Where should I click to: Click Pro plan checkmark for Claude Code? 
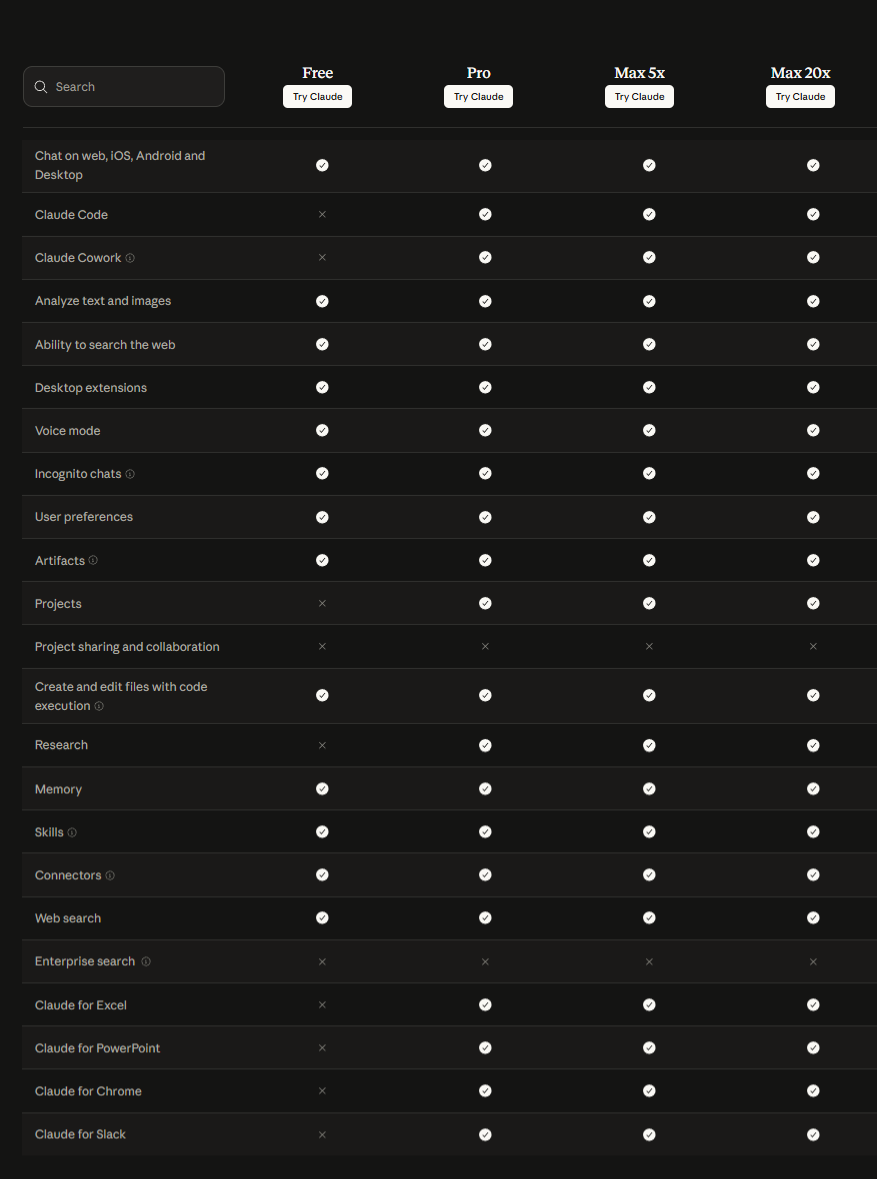tap(485, 214)
